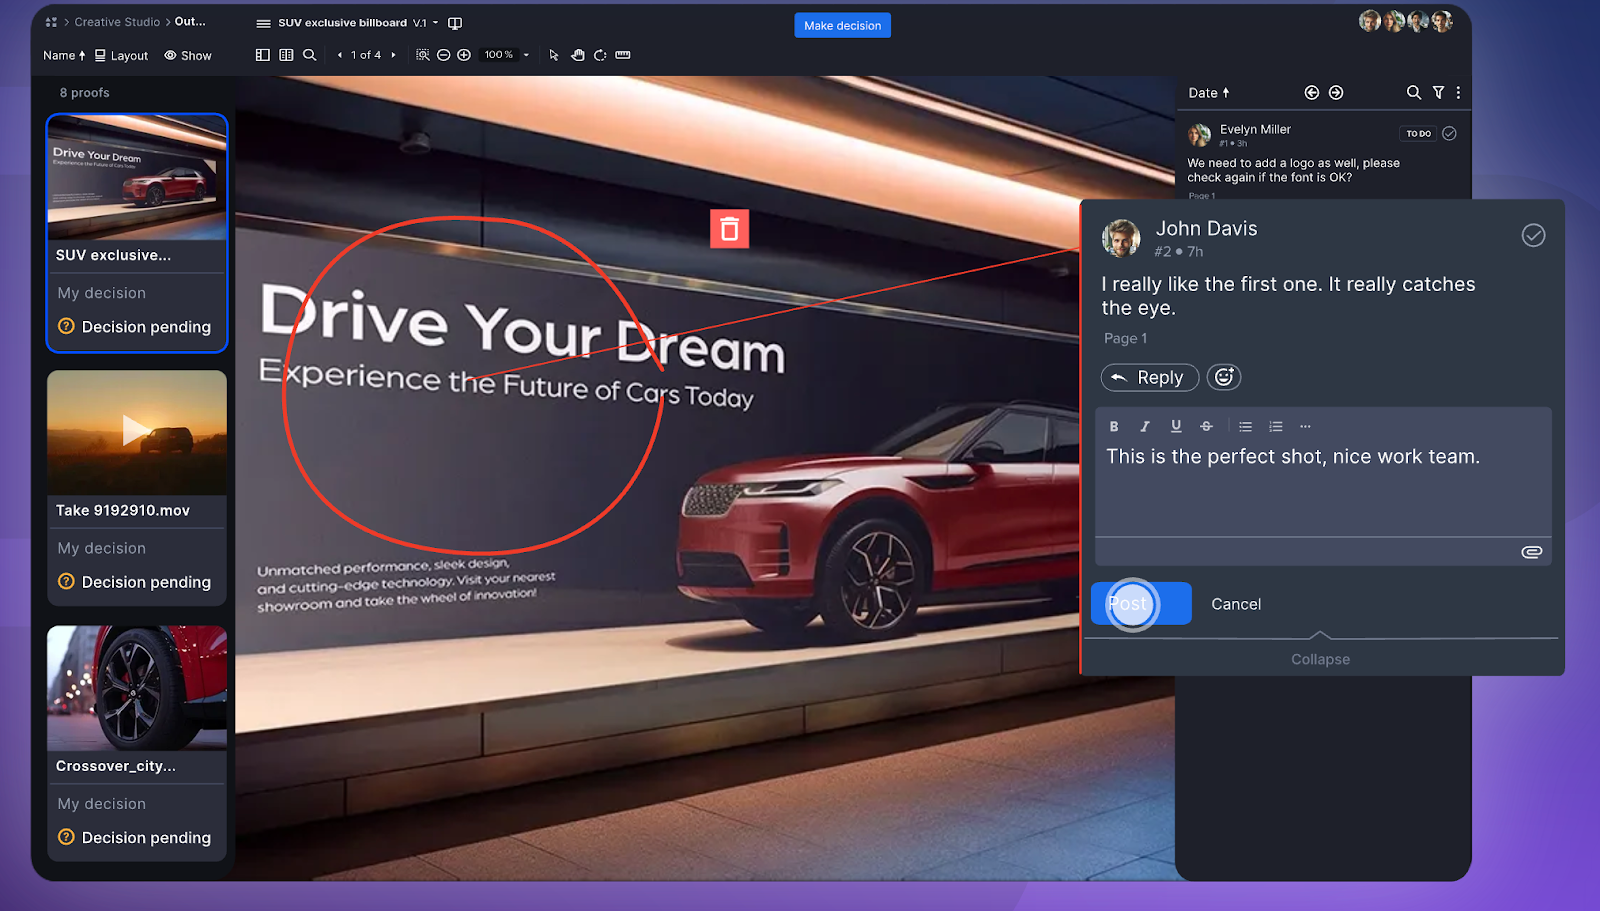
Task: Select the Zoom to selection tool
Action: tap(424, 55)
